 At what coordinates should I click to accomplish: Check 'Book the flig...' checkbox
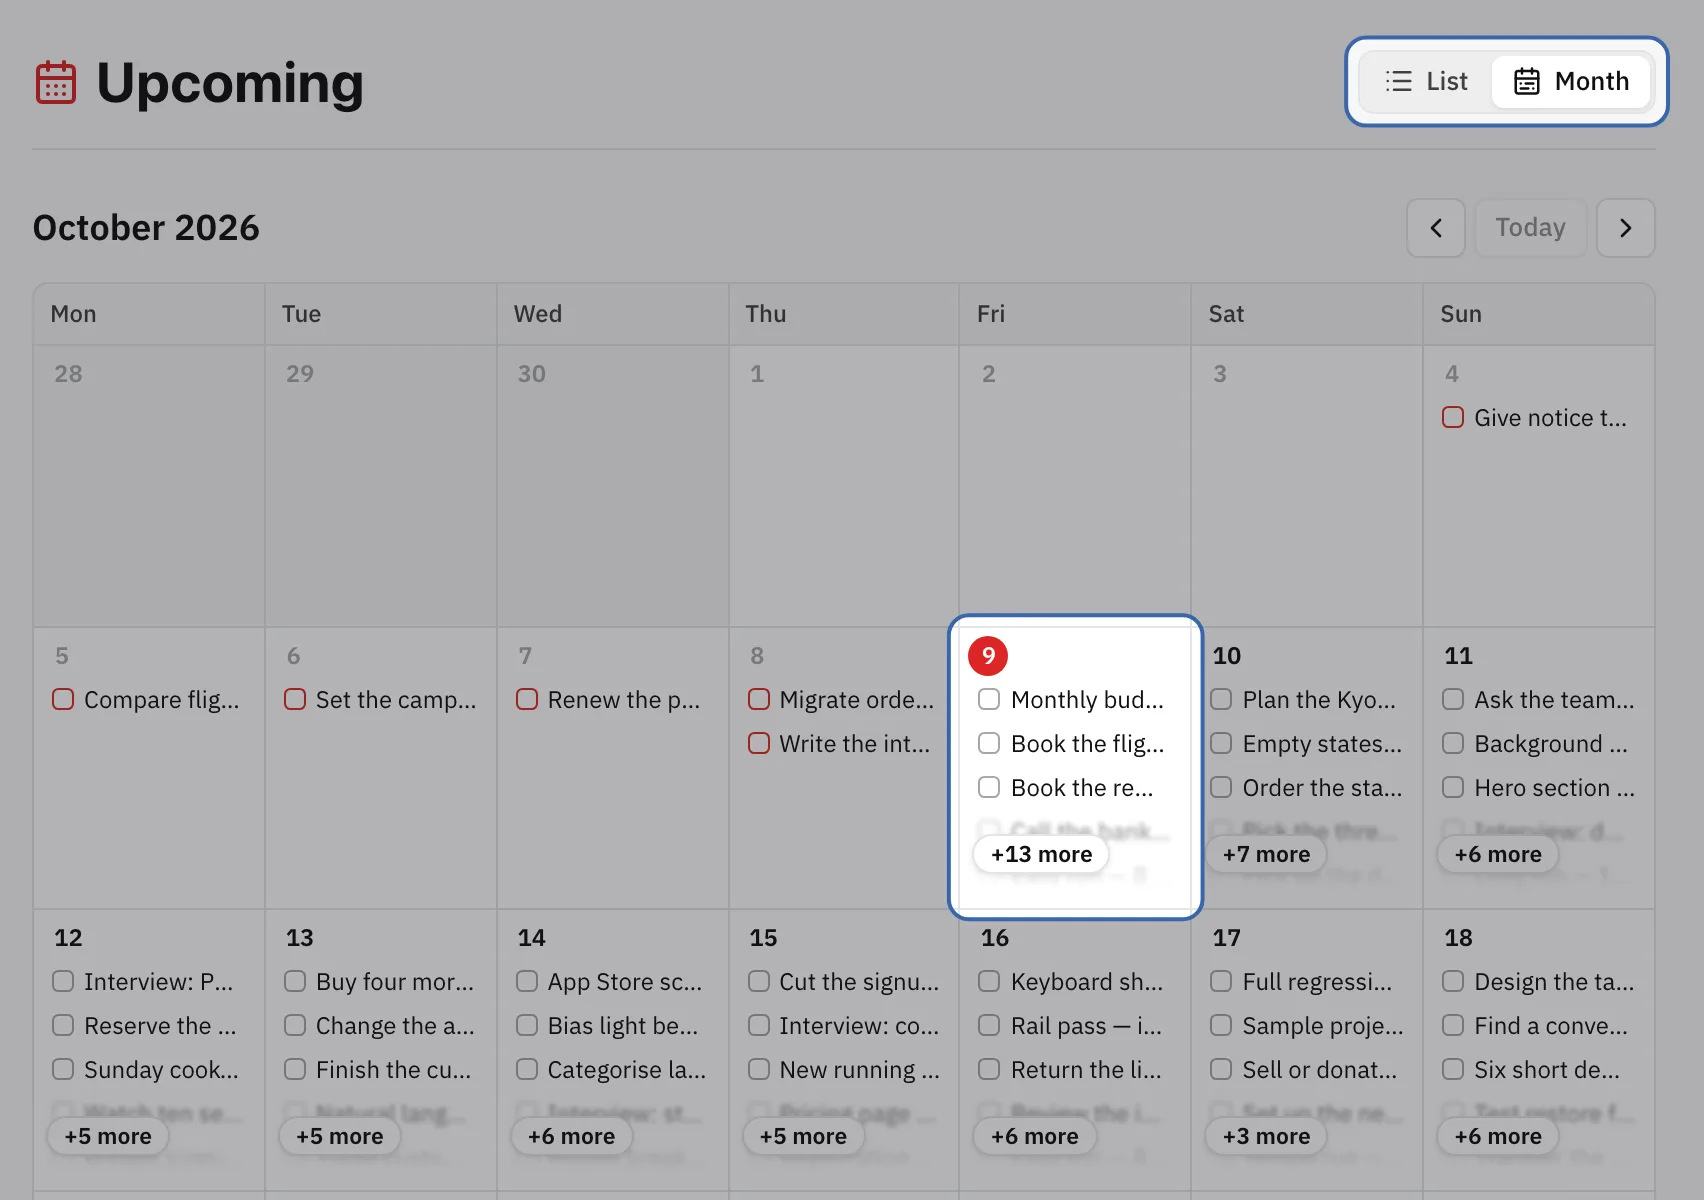coord(989,743)
